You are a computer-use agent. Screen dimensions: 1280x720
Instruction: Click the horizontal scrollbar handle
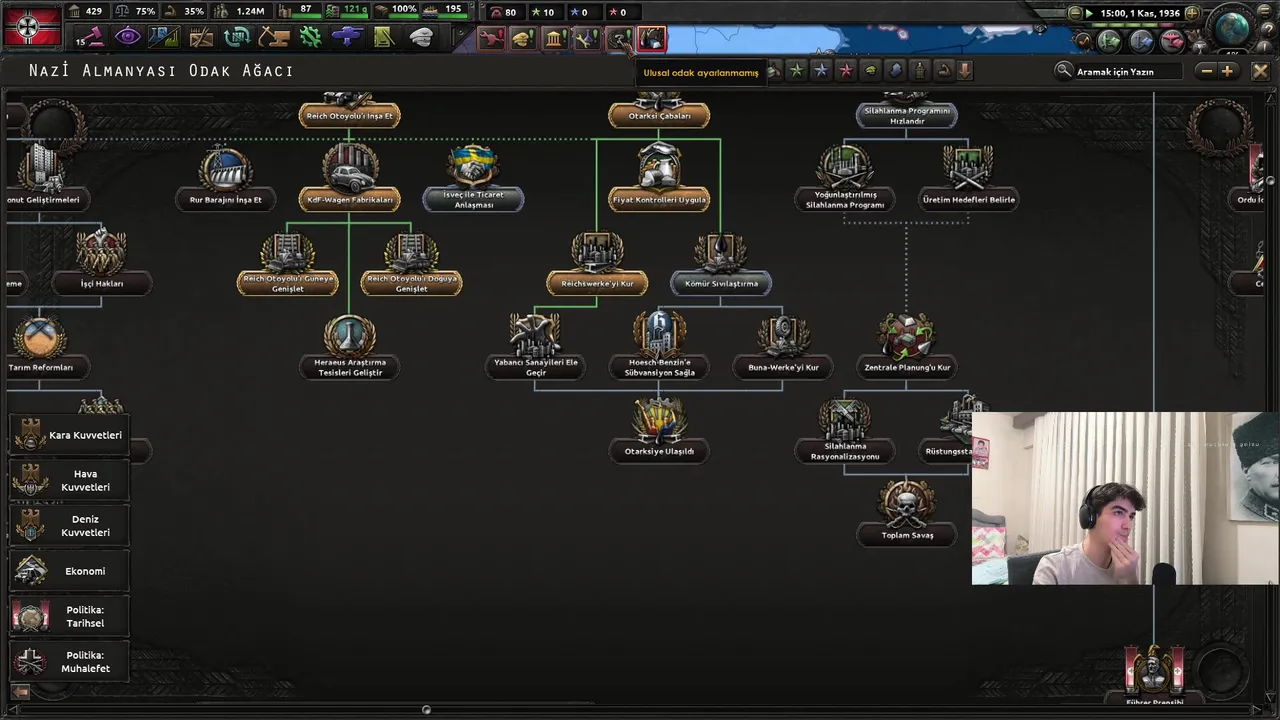(426, 710)
